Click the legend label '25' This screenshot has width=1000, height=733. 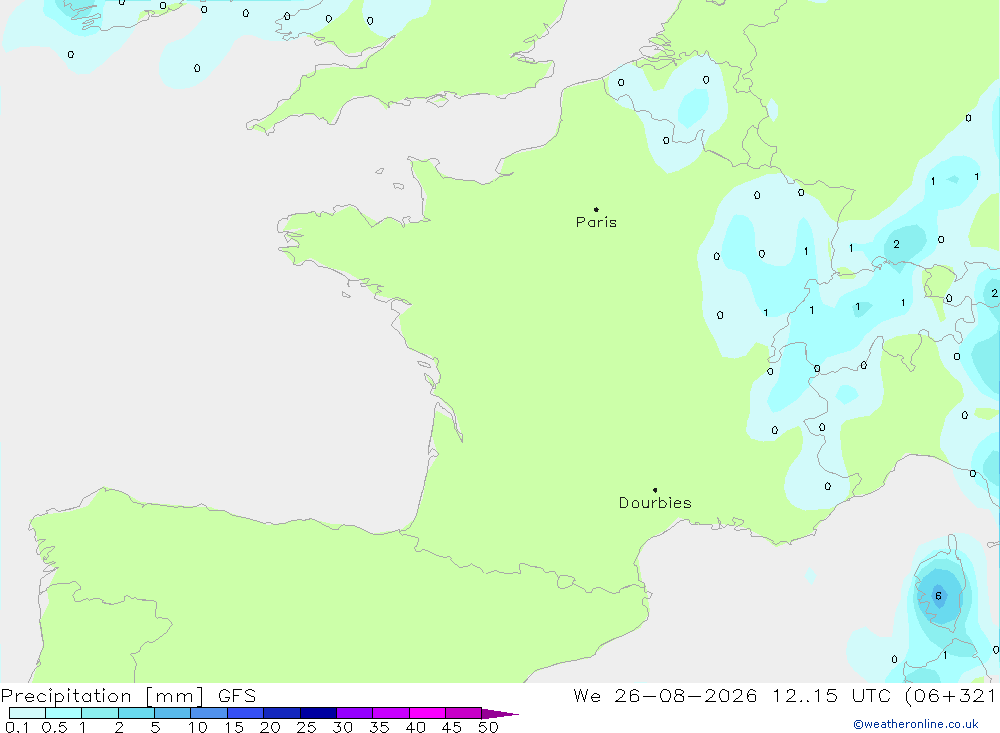306,727
